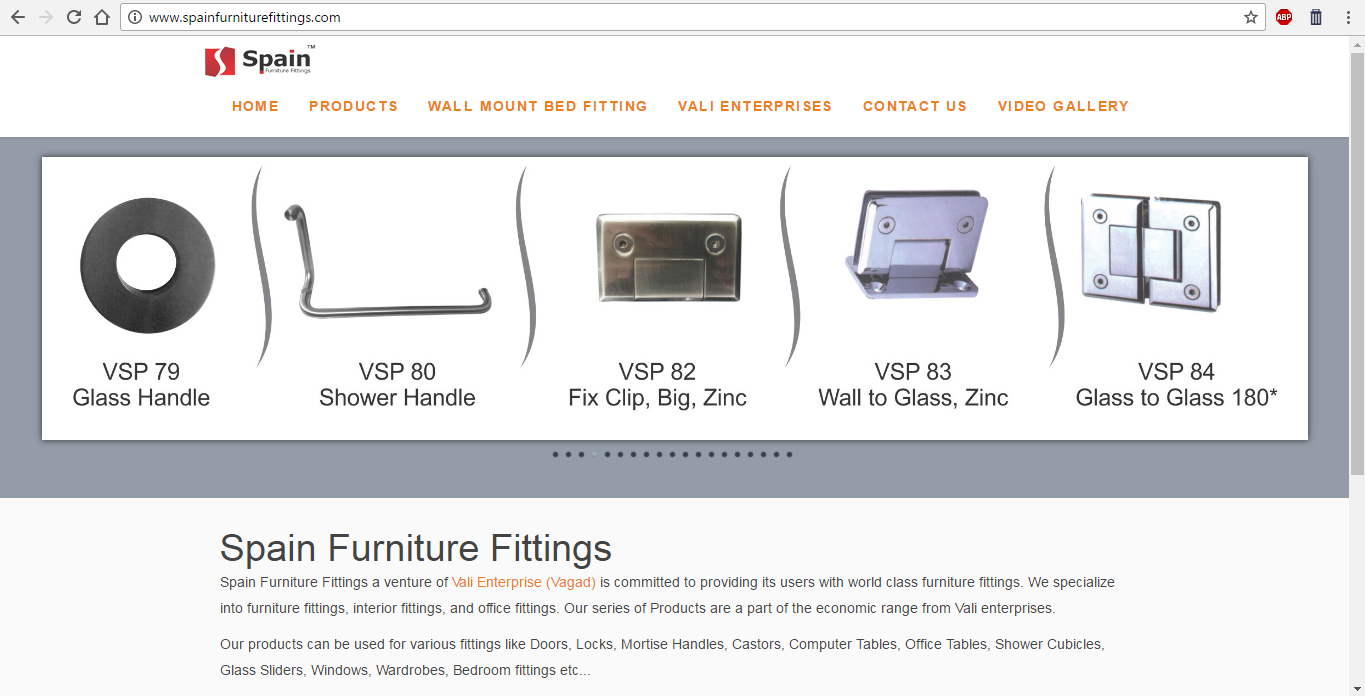
Task: Open the CONTACT US page
Action: point(915,106)
